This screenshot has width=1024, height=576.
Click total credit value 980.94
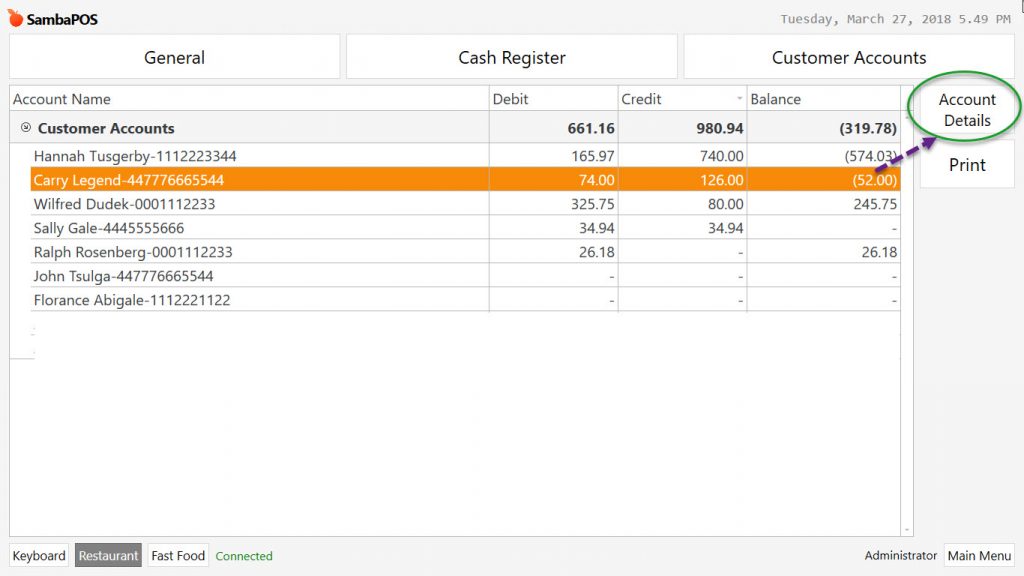click(719, 129)
